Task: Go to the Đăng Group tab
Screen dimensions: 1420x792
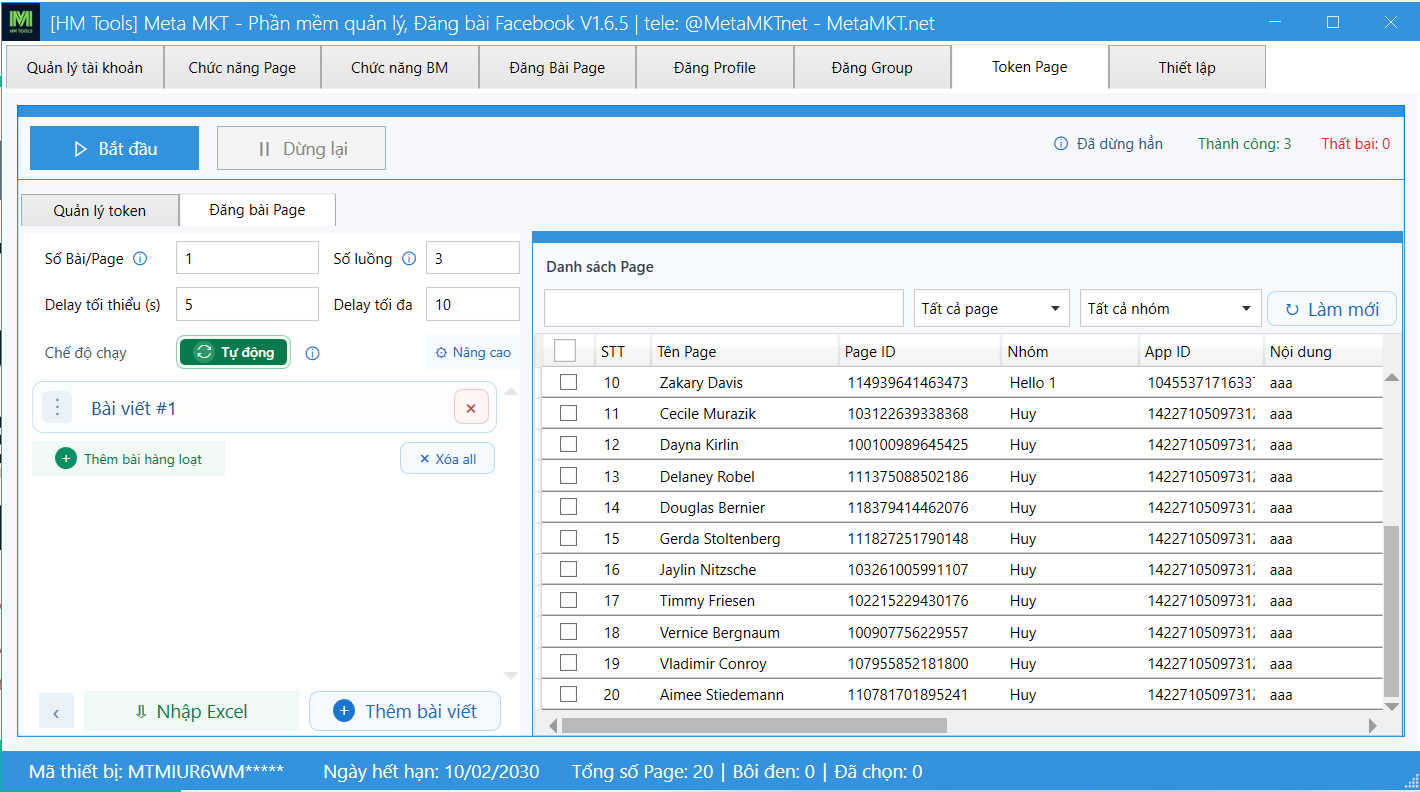Action: click(872, 68)
